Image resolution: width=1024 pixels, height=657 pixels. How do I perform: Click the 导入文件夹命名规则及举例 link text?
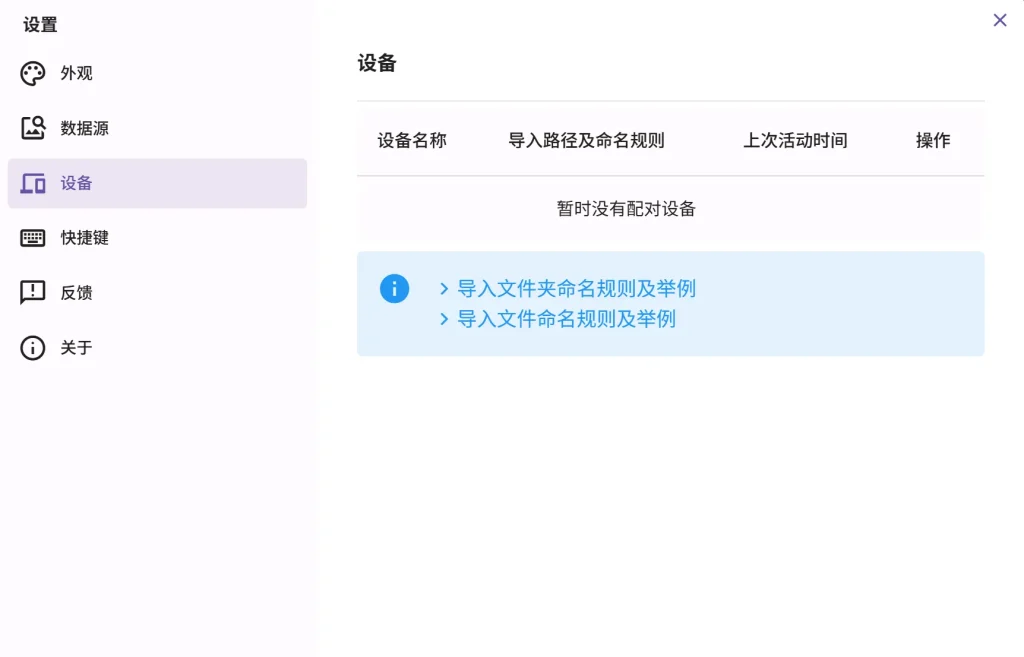pos(576,289)
